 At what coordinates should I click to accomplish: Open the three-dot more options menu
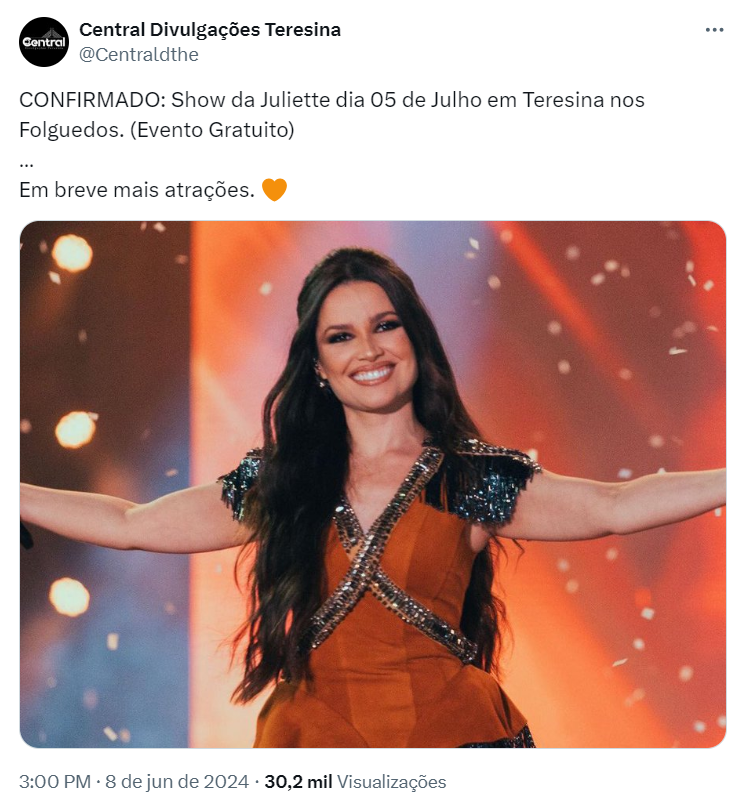coord(714,30)
